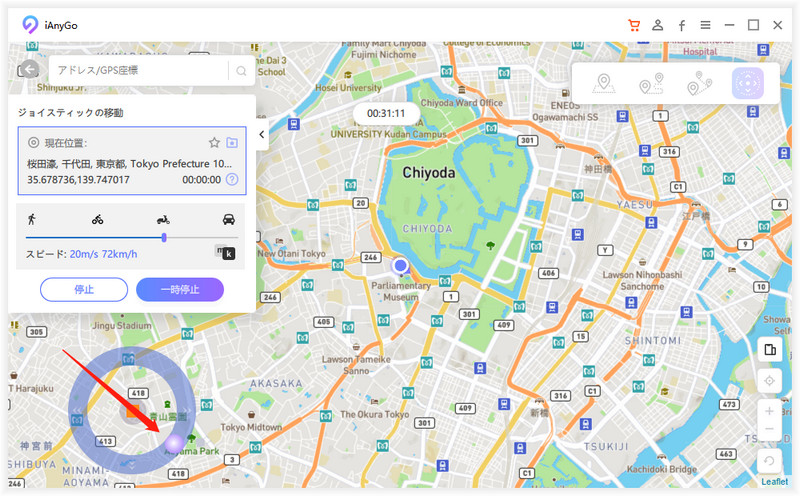Open the device management icon on right
The image size is (800, 496).
(770, 350)
